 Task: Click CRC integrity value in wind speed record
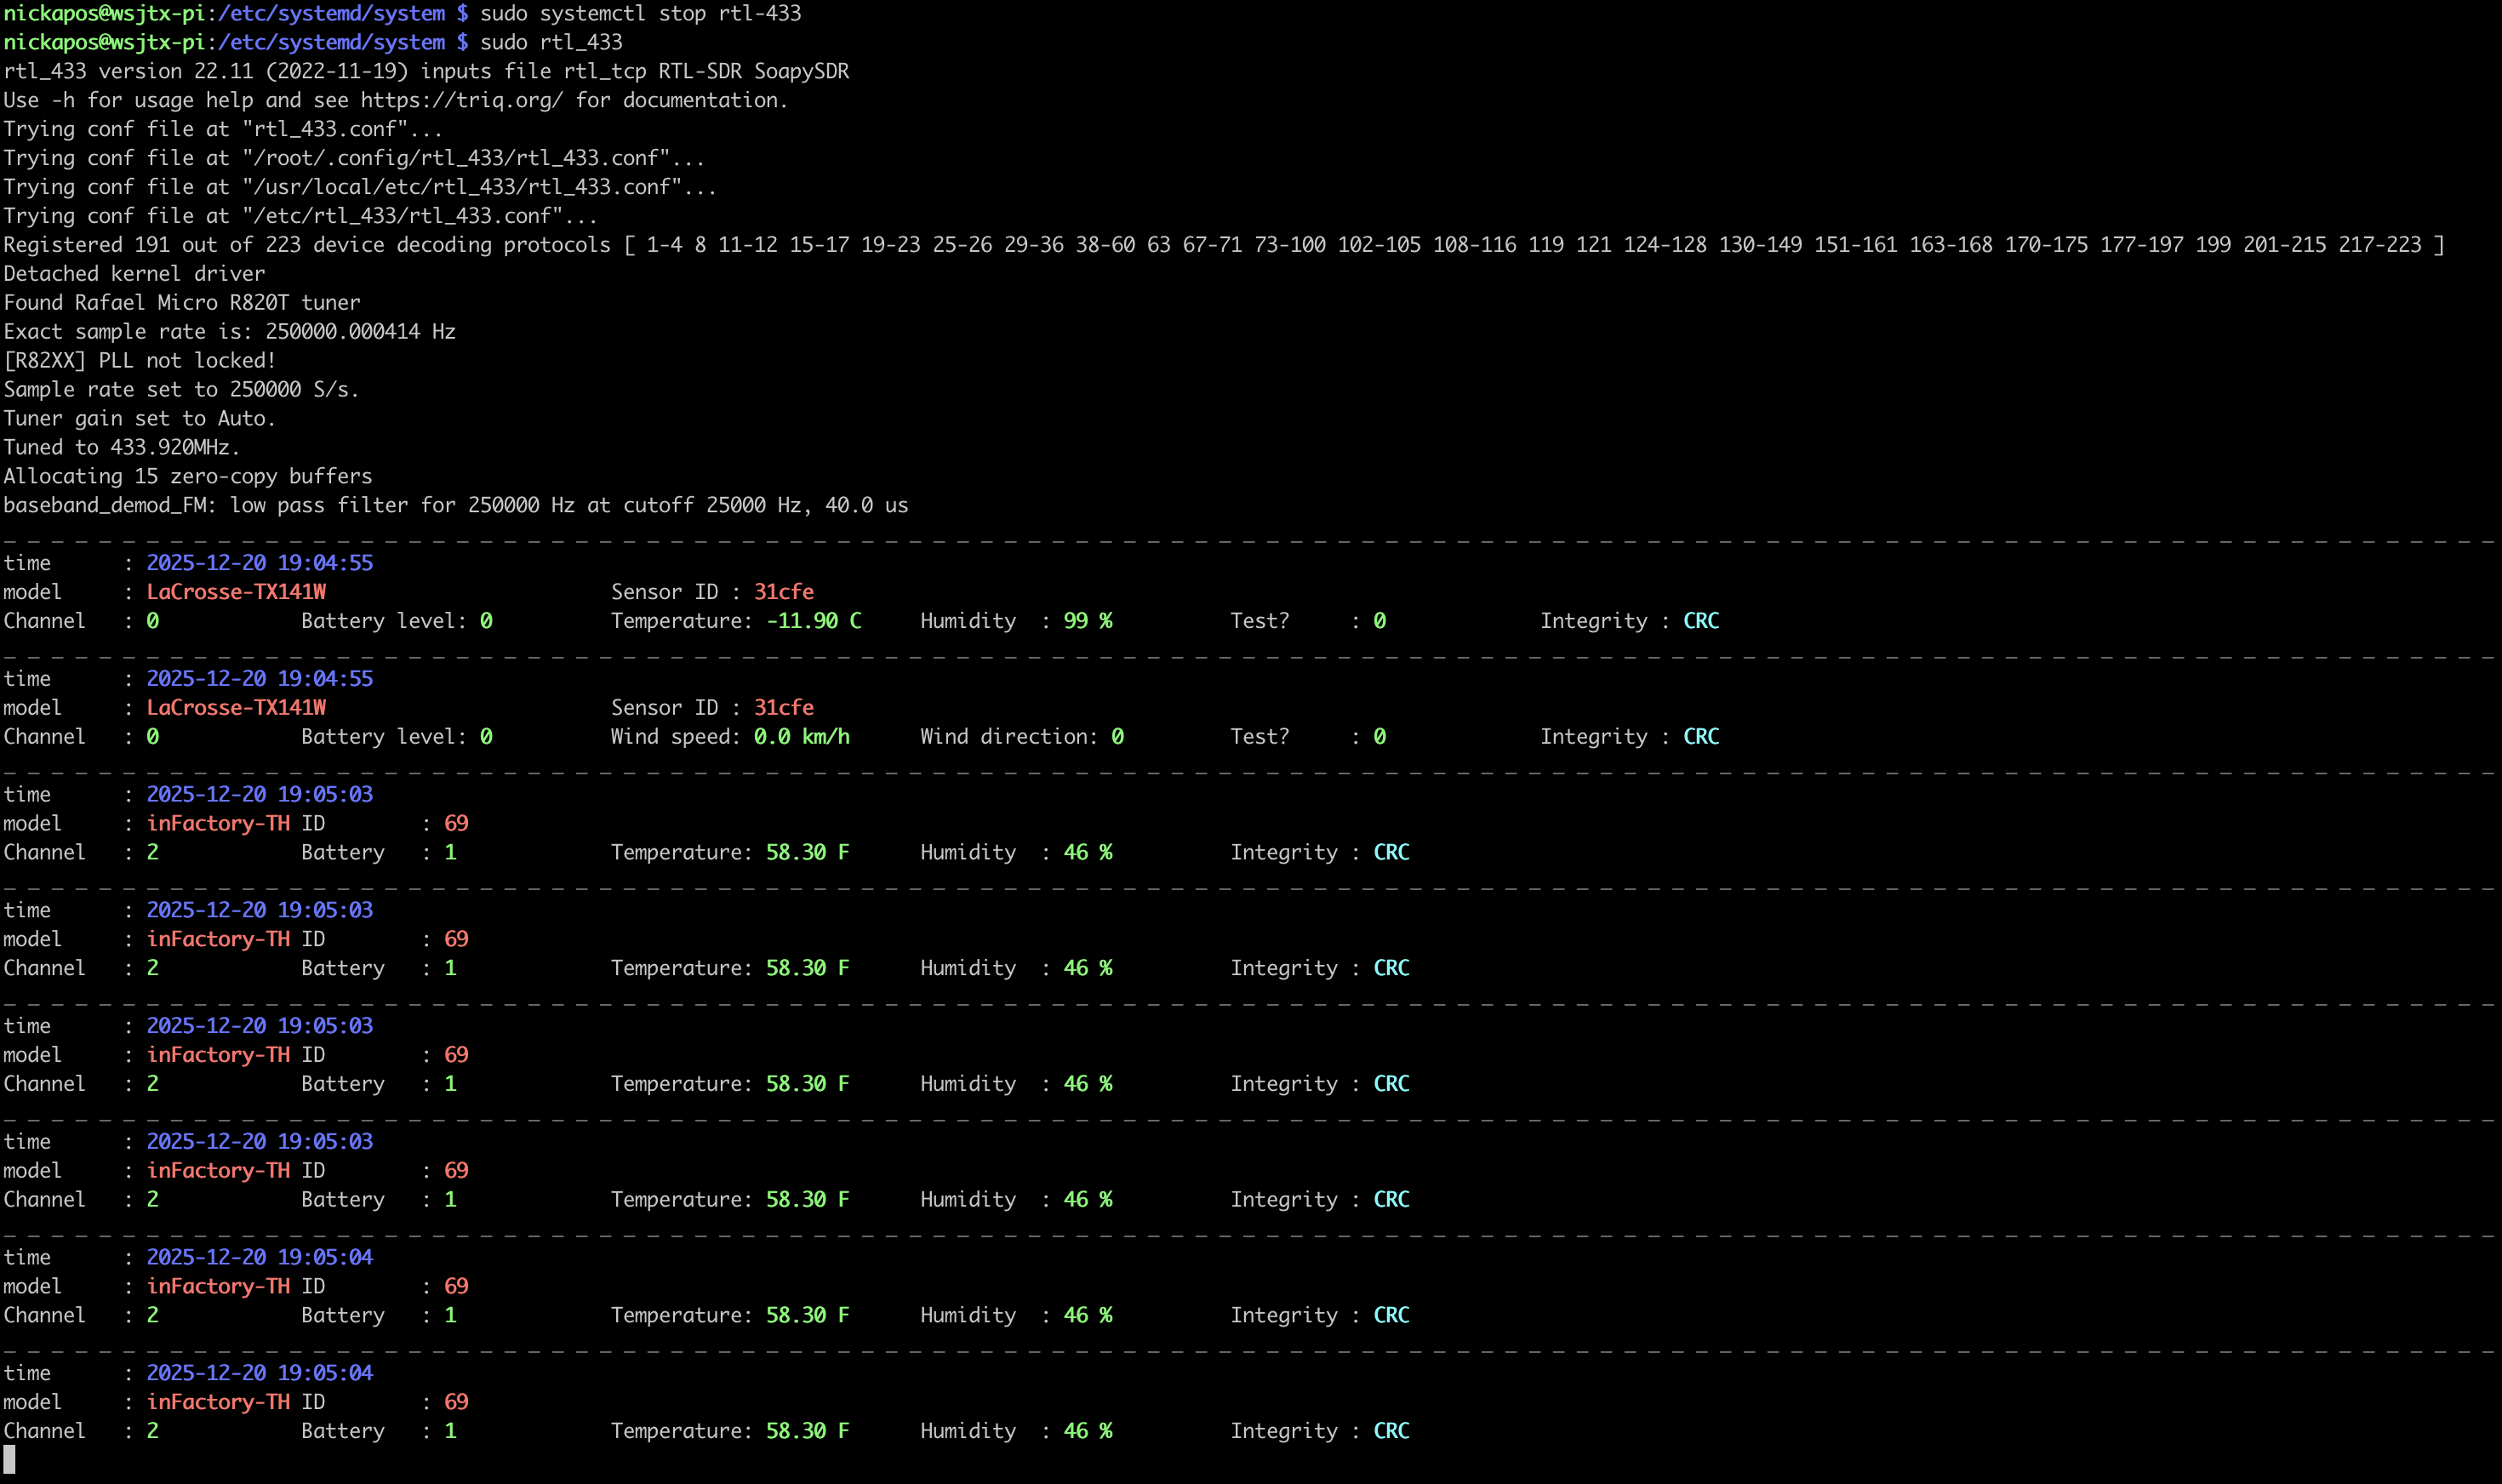tap(1701, 737)
